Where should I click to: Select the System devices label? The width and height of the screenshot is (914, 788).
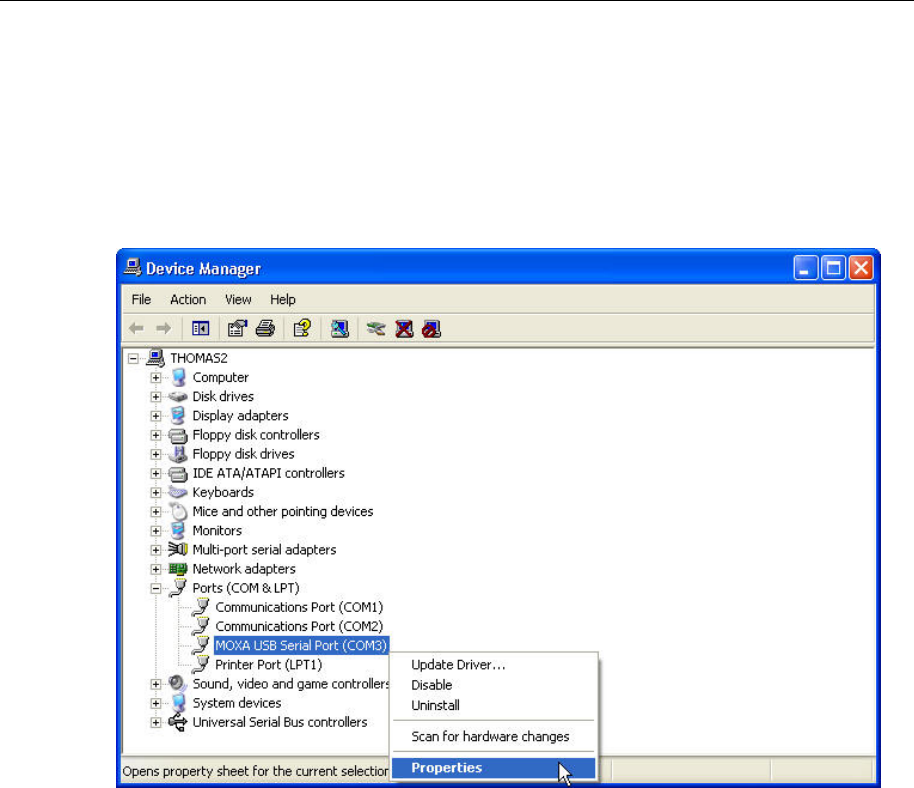pyautogui.click(x=237, y=703)
